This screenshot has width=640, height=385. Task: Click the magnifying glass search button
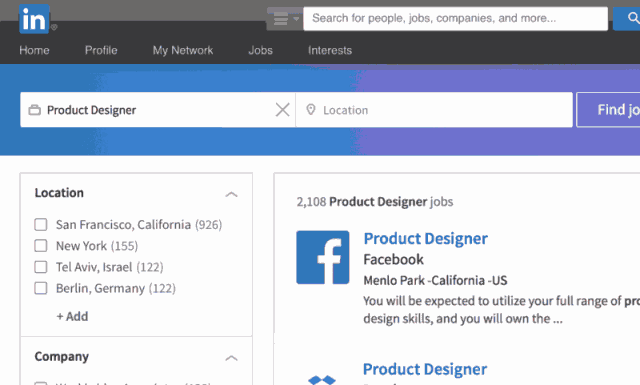(x=627, y=18)
